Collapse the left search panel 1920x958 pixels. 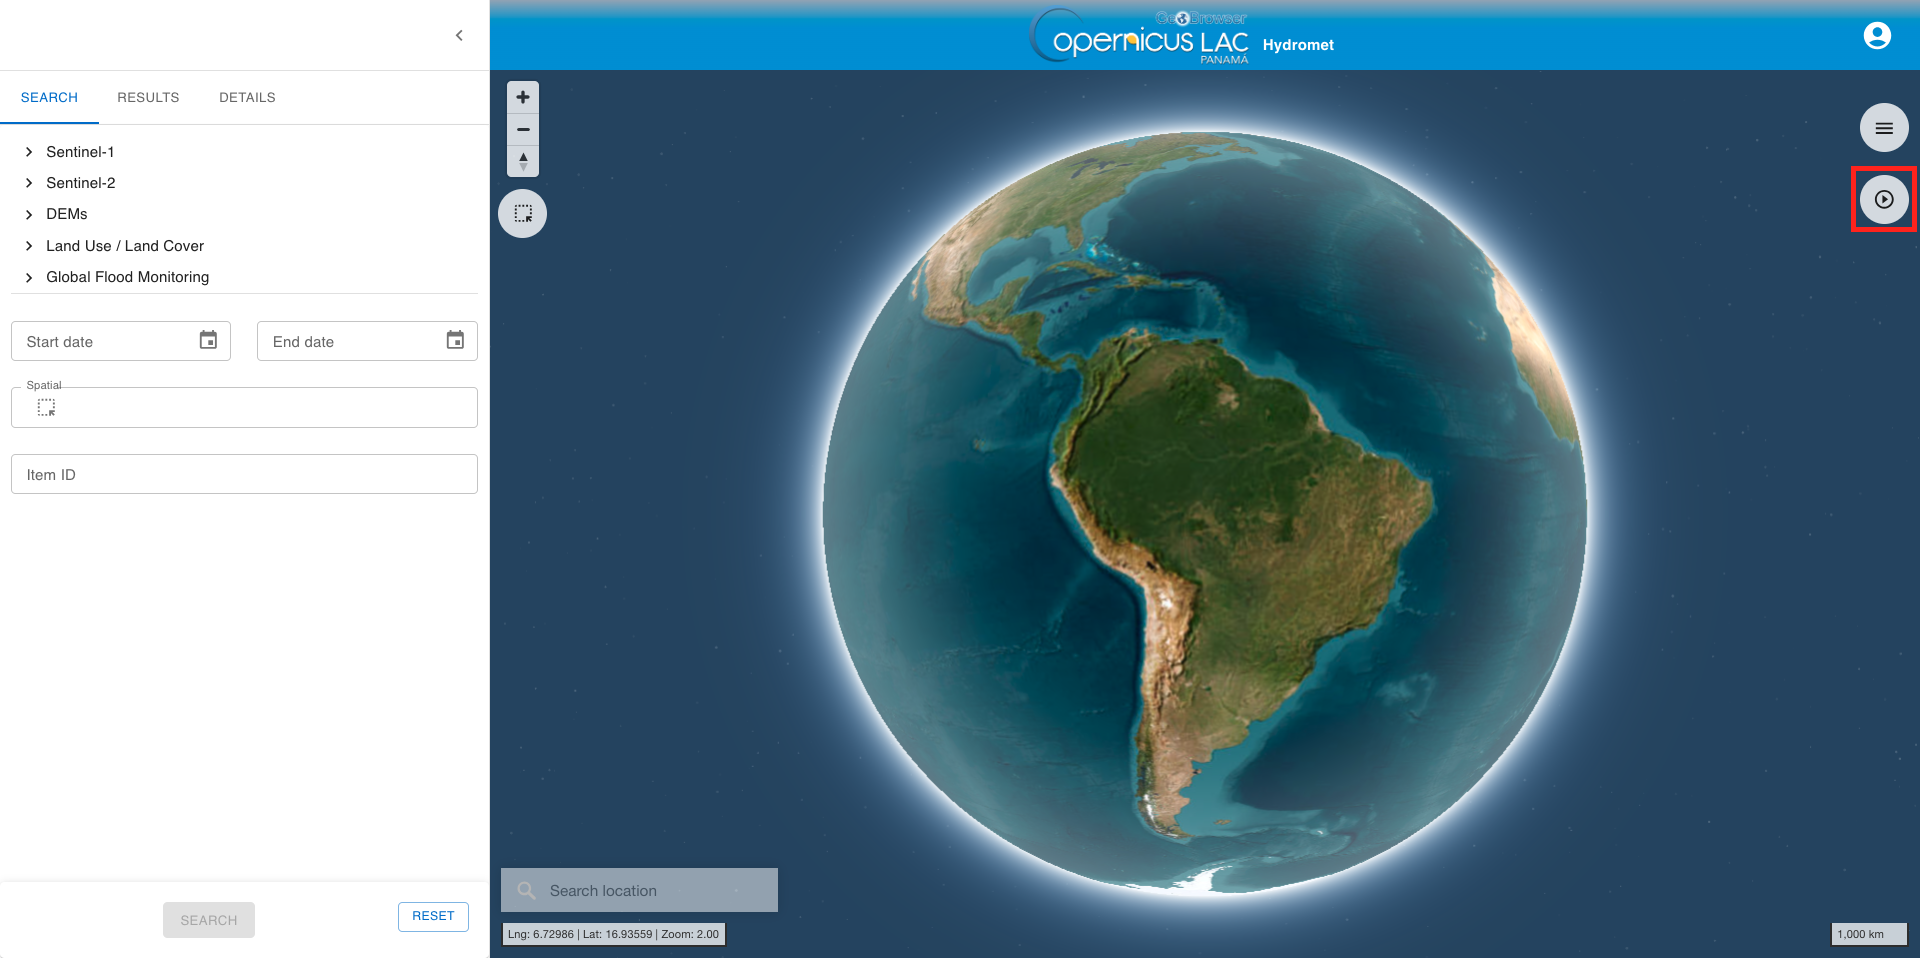459,36
